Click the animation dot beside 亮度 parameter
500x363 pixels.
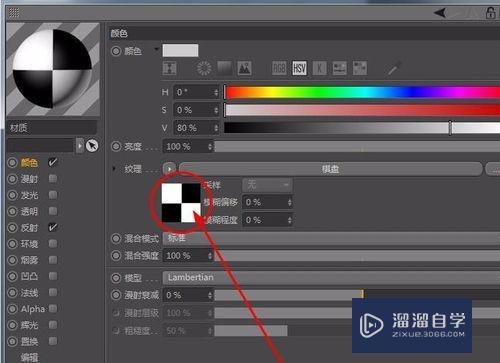(x=116, y=146)
